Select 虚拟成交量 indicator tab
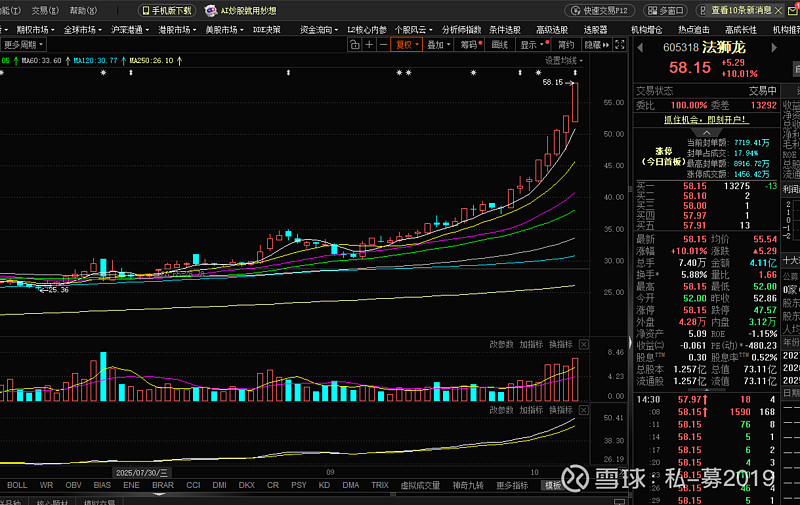 point(420,485)
